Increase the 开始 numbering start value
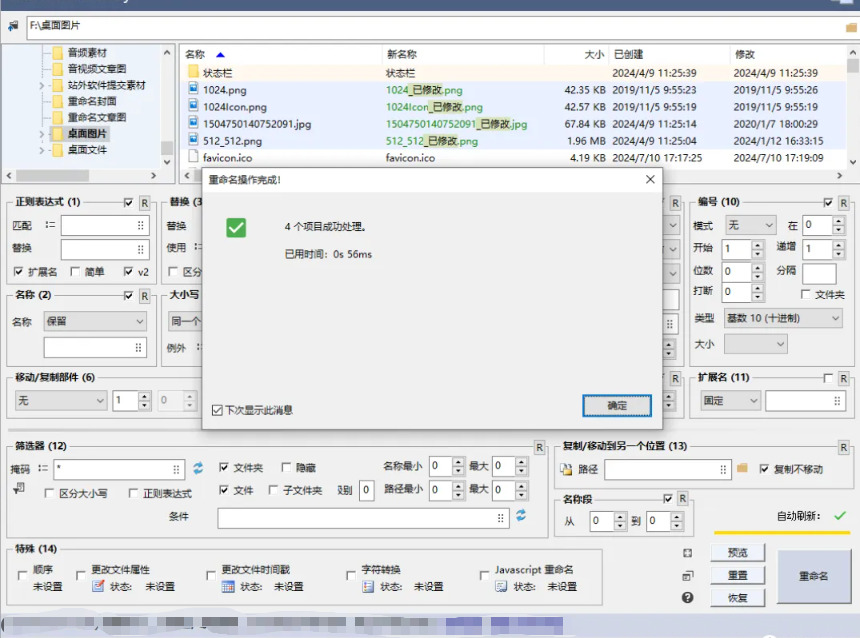This screenshot has height=638, width=860. click(x=757, y=245)
